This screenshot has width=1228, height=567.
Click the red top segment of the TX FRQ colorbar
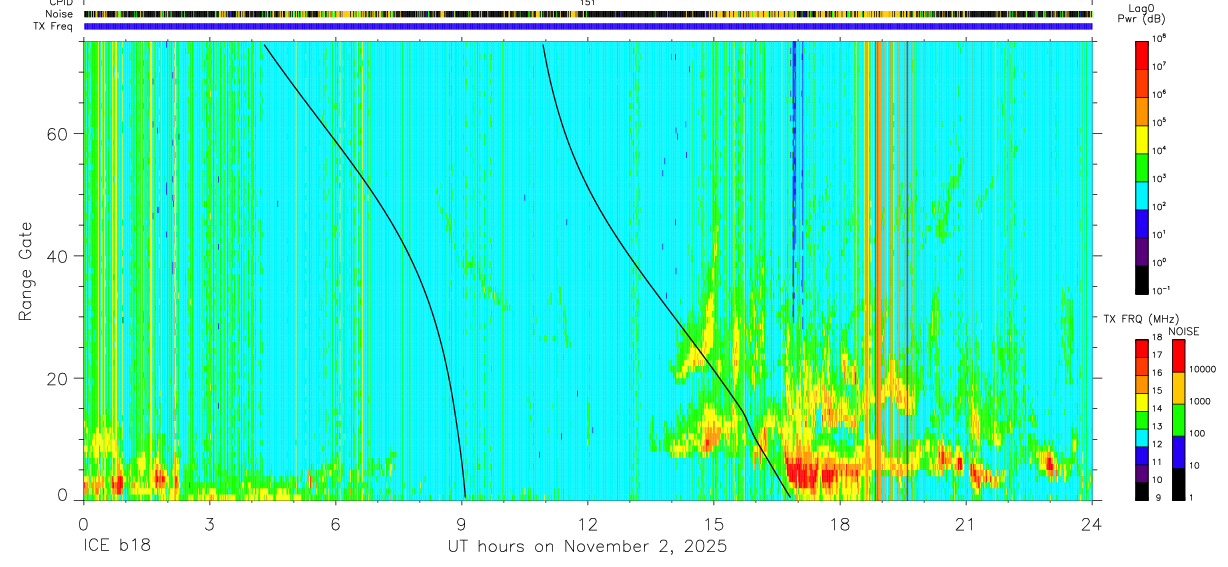tap(1141, 347)
